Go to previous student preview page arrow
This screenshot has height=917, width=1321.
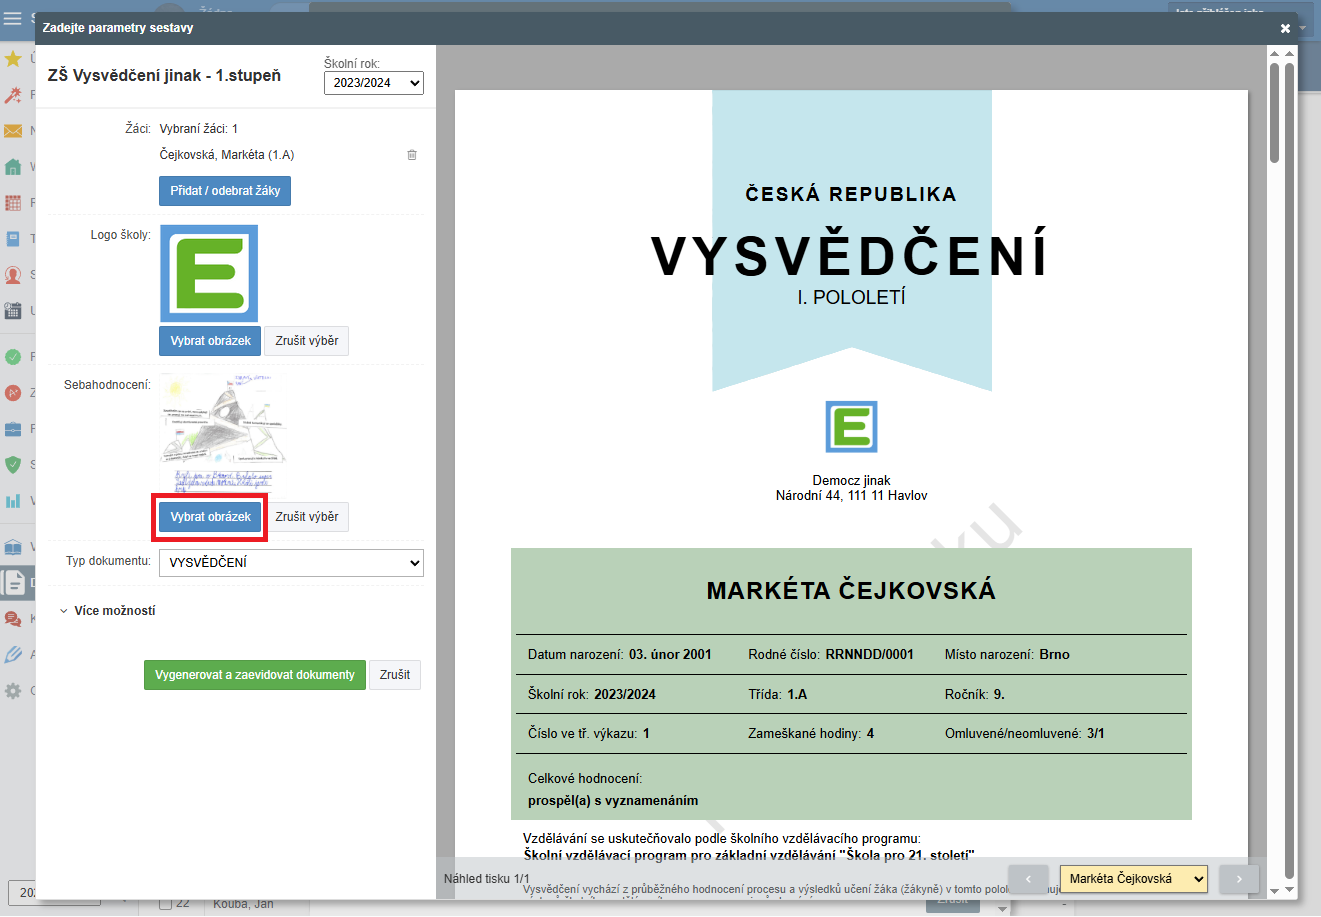tap(1028, 879)
